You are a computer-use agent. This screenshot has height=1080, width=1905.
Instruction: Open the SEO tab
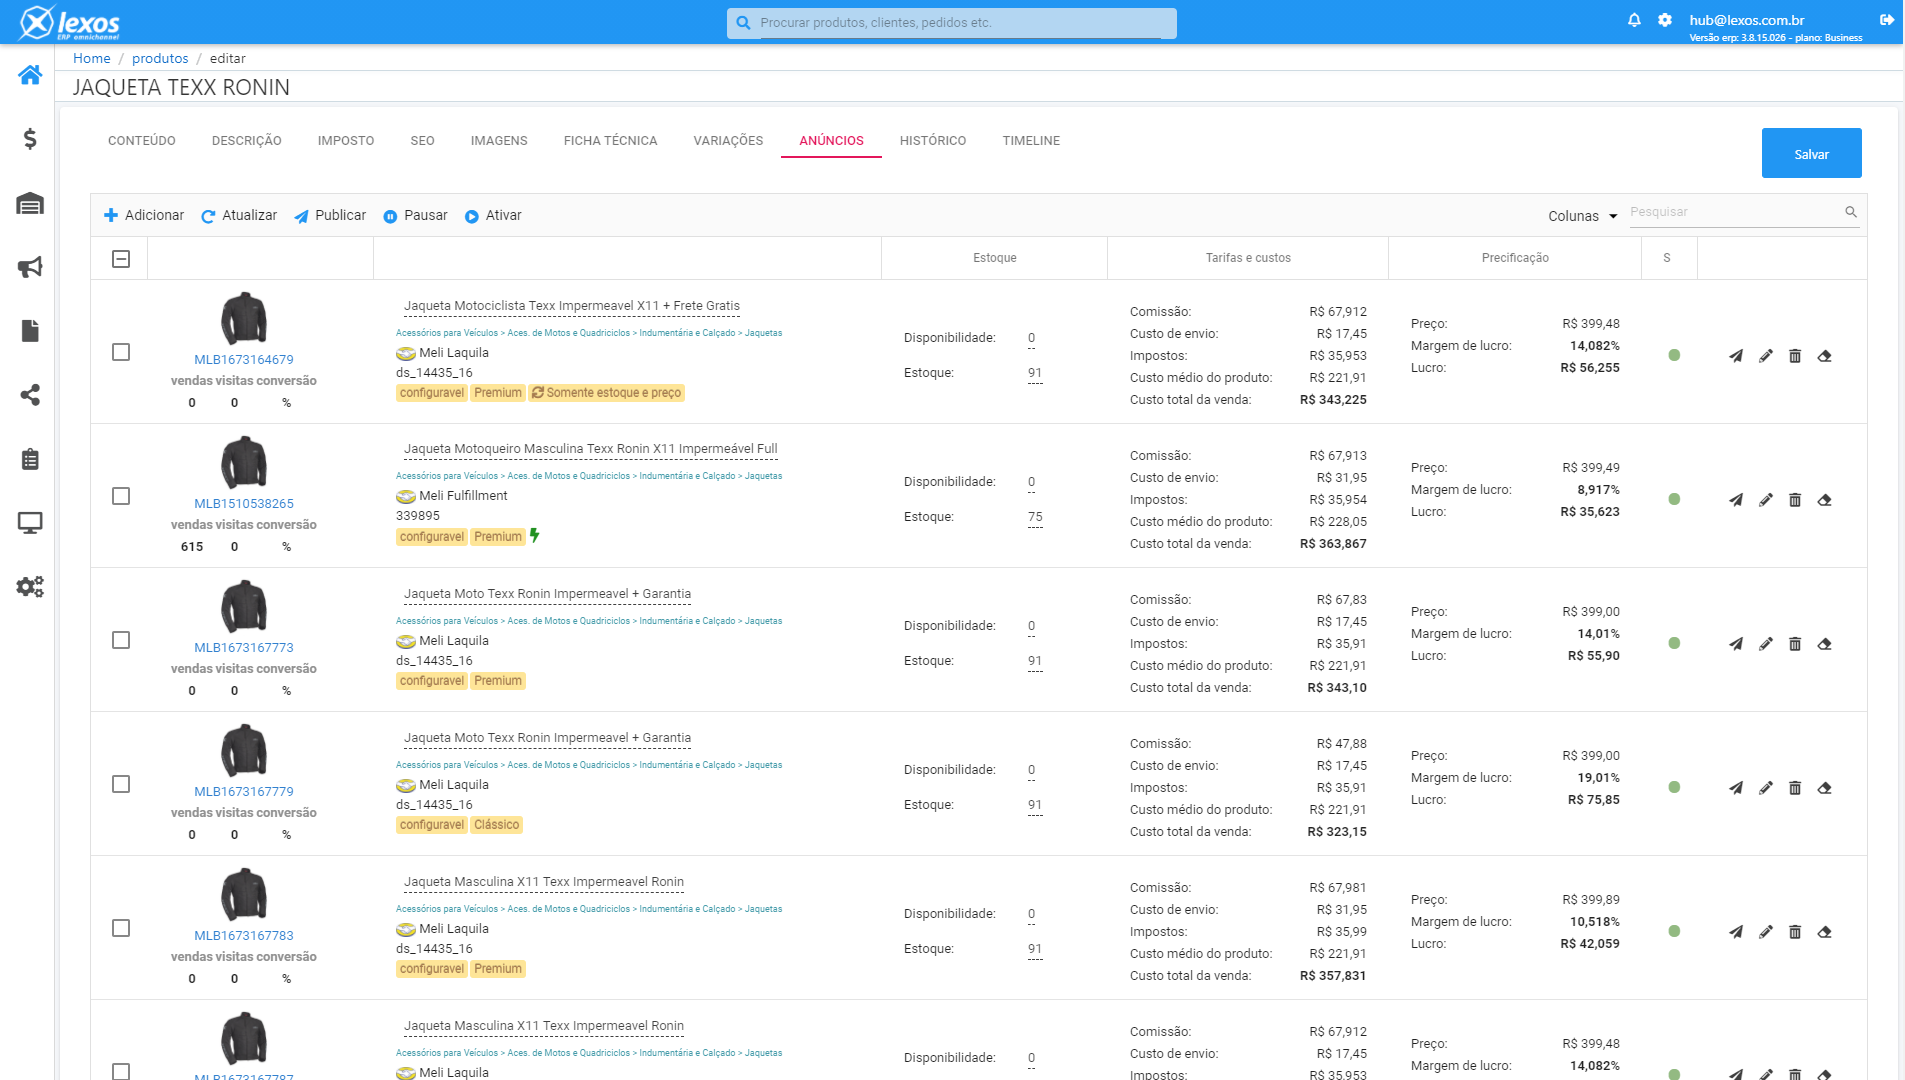[422, 141]
